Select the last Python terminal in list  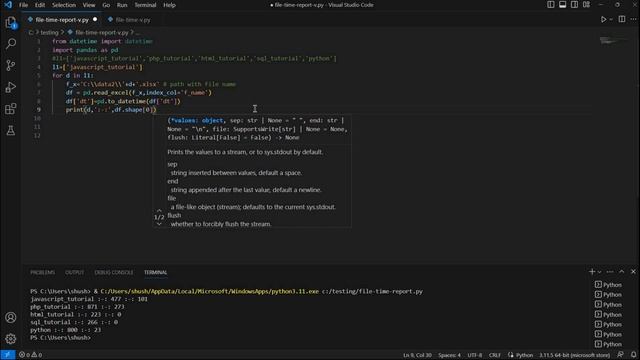click(x=609, y=344)
